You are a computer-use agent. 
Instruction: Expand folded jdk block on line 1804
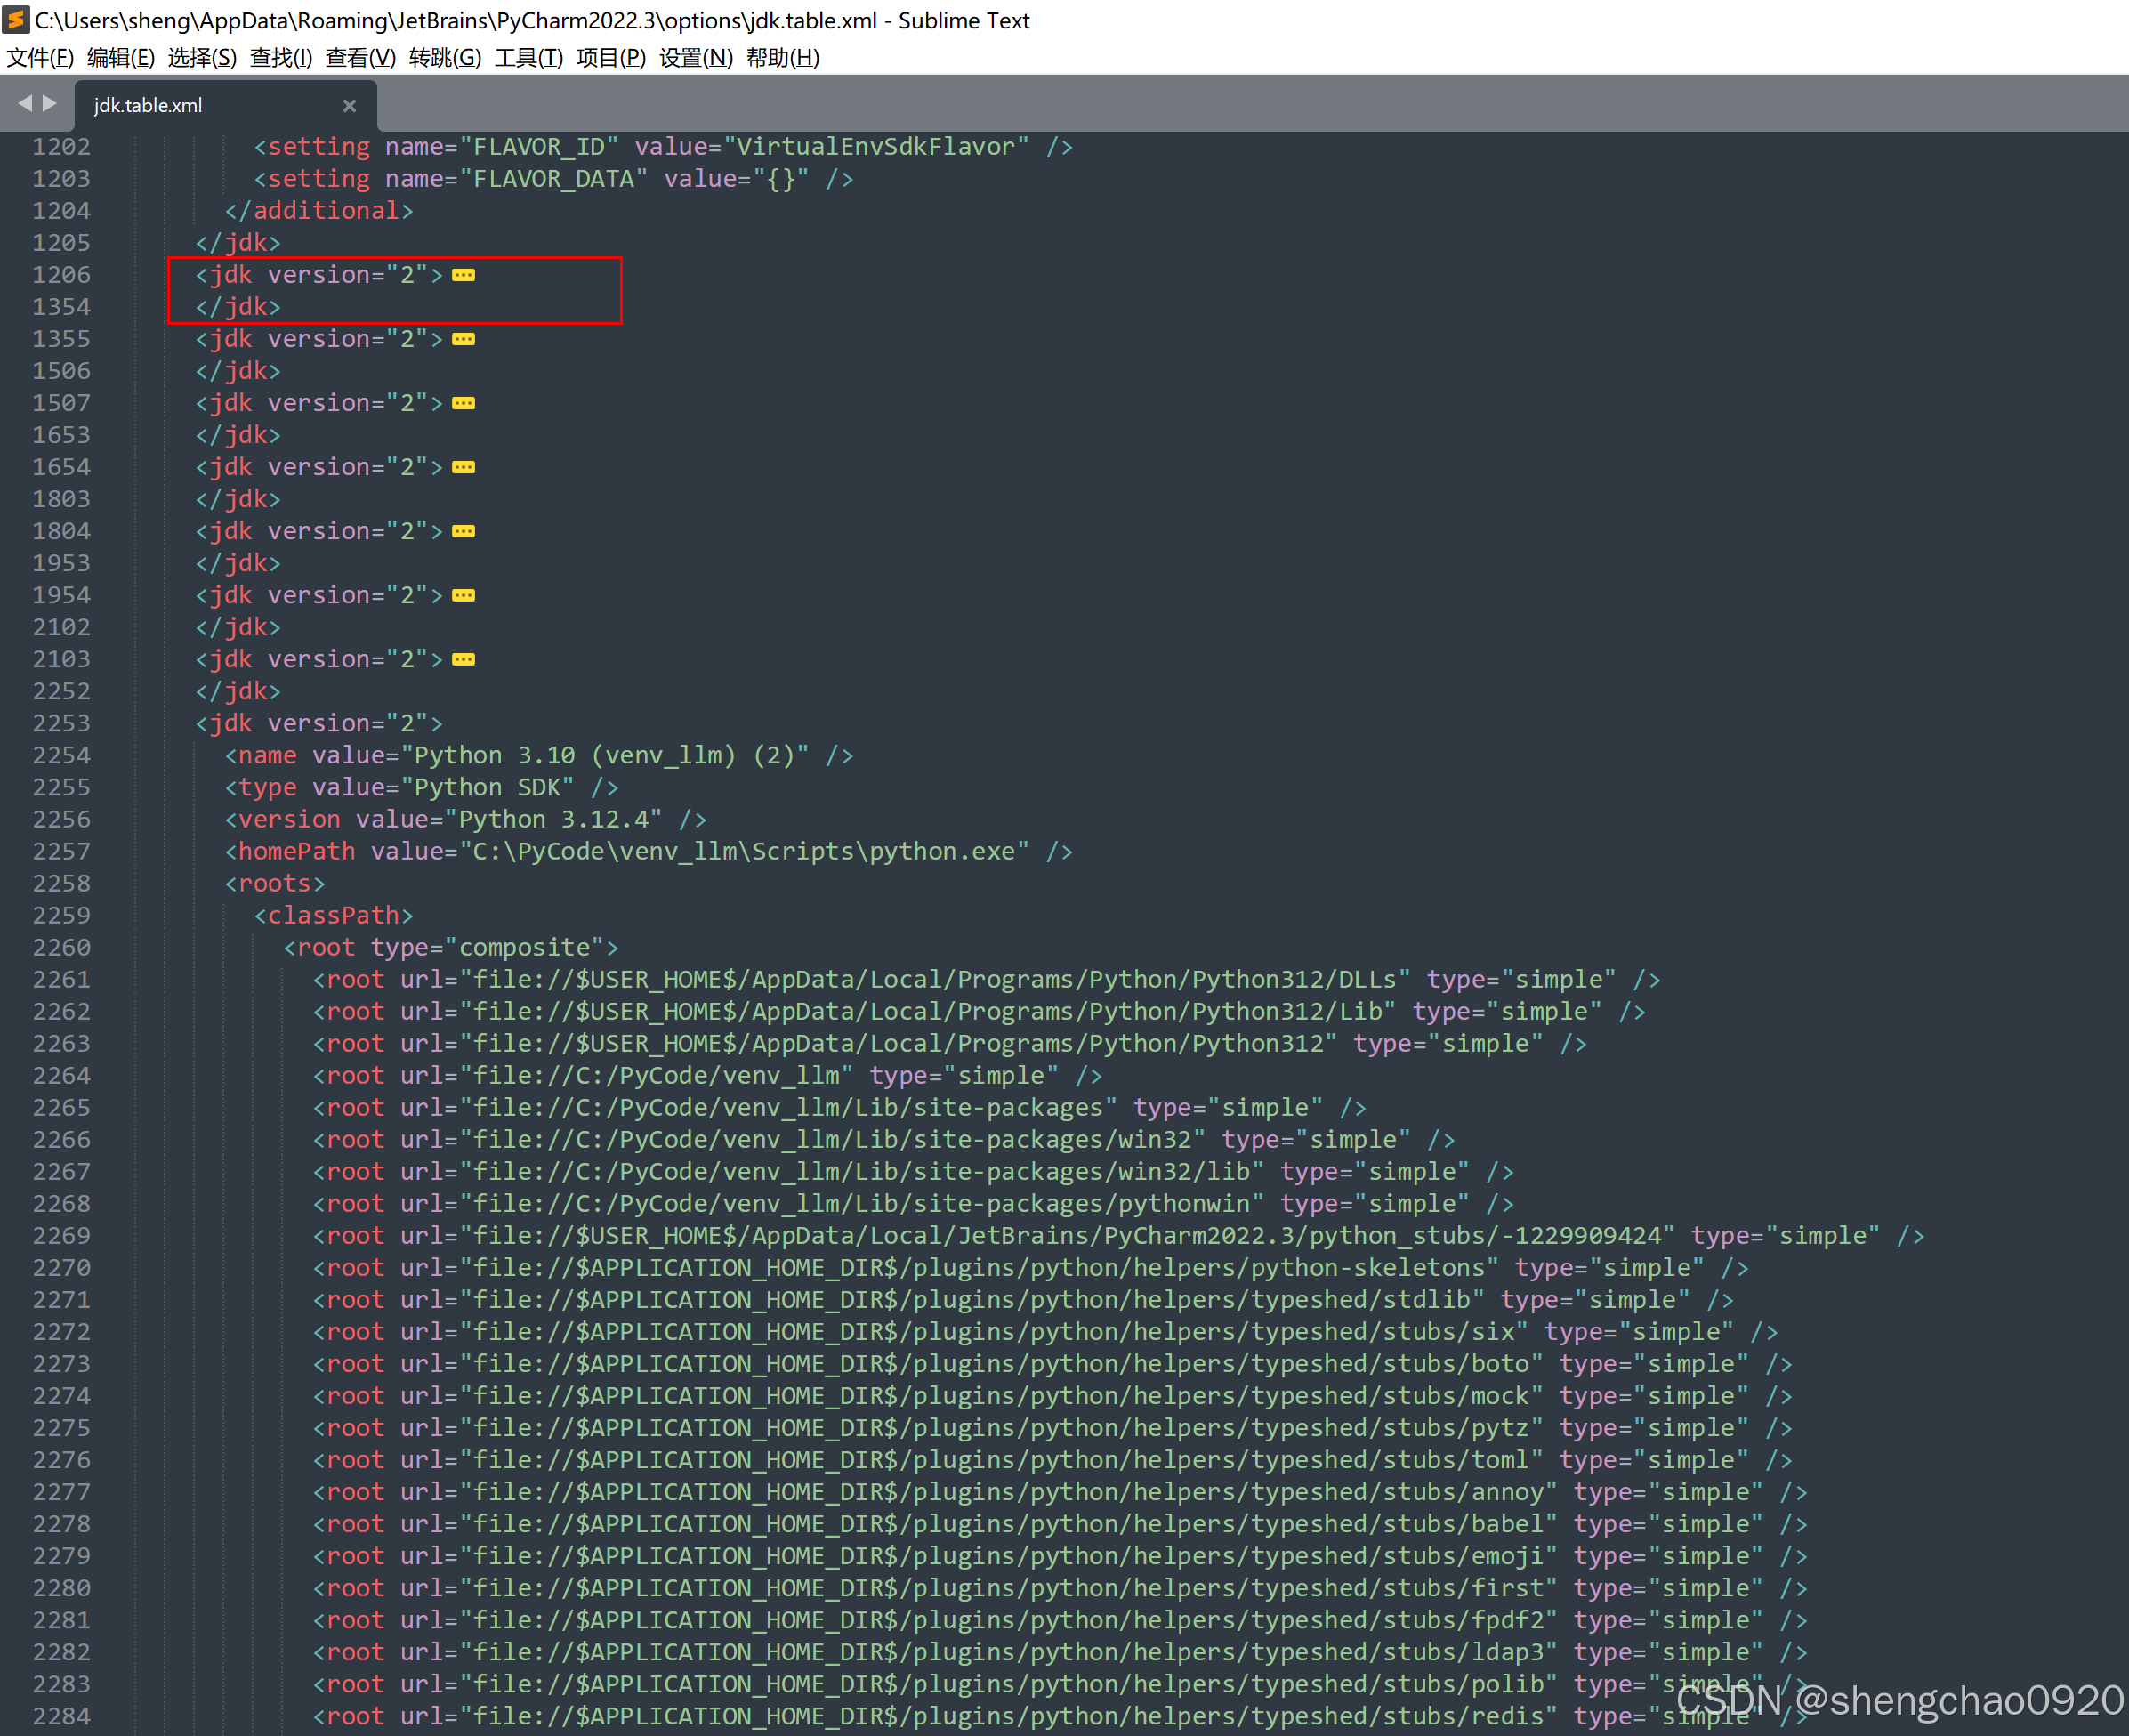(463, 530)
